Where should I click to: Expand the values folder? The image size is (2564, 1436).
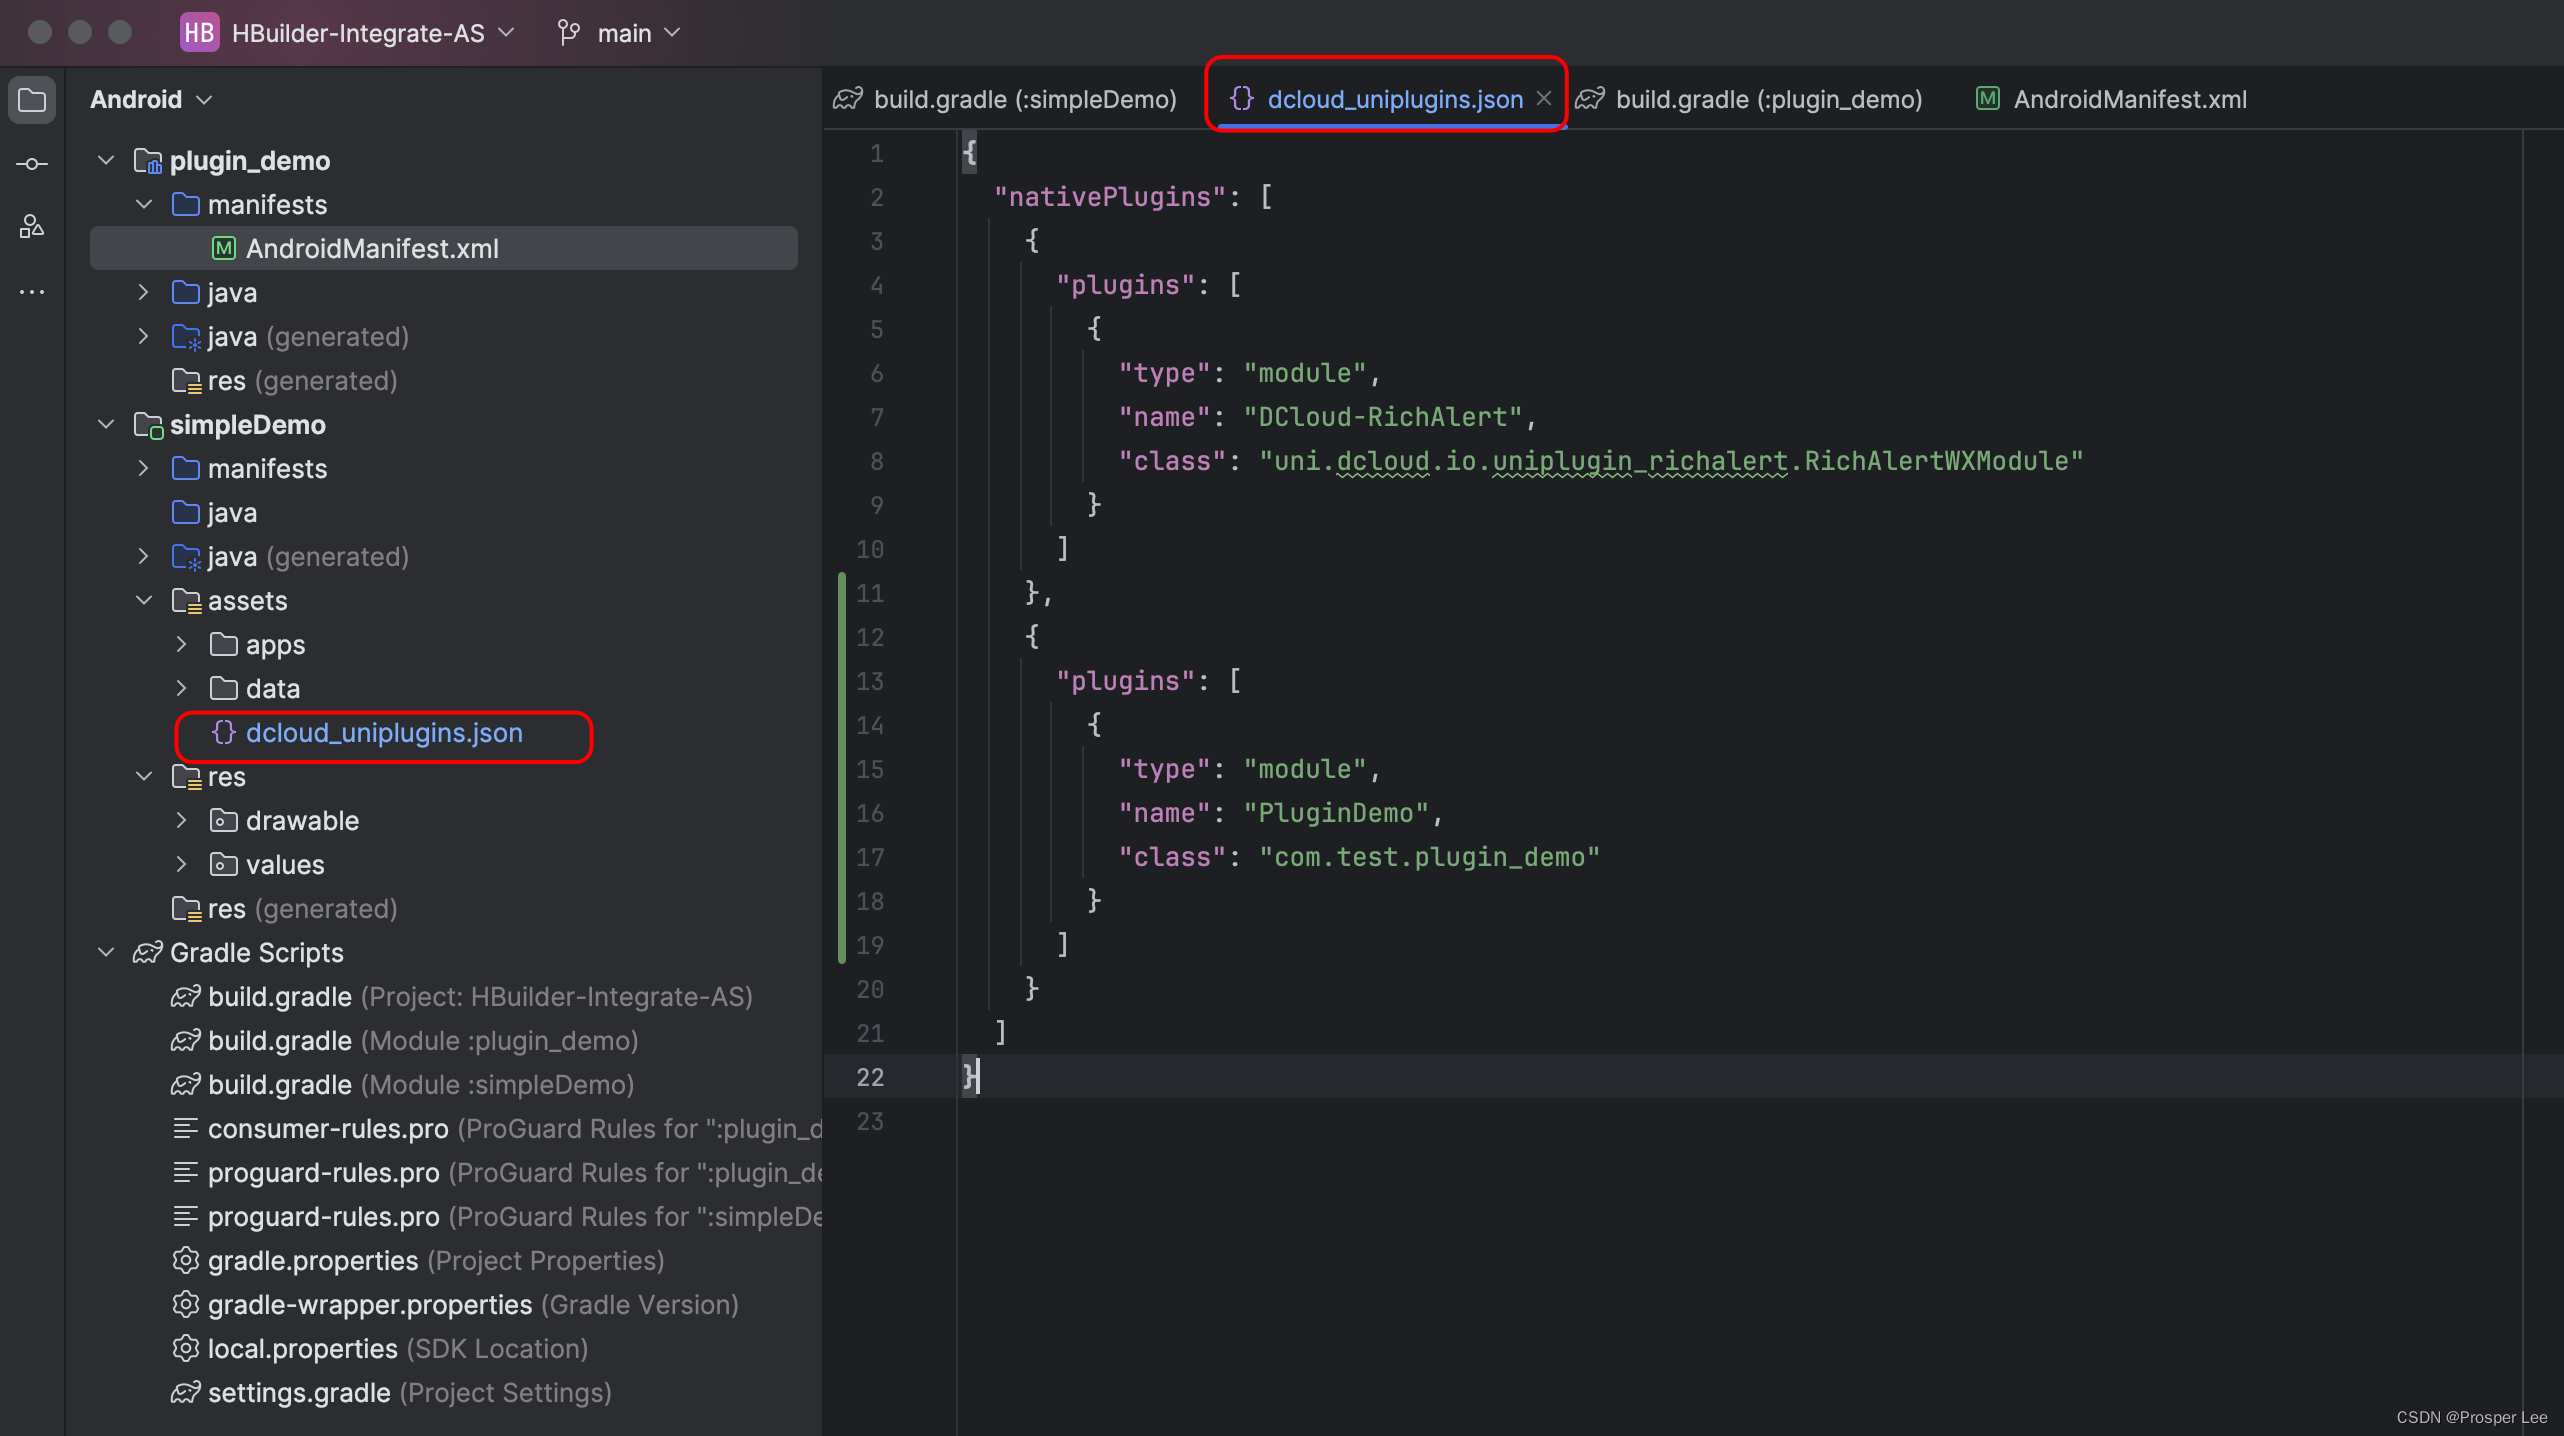click(x=182, y=864)
